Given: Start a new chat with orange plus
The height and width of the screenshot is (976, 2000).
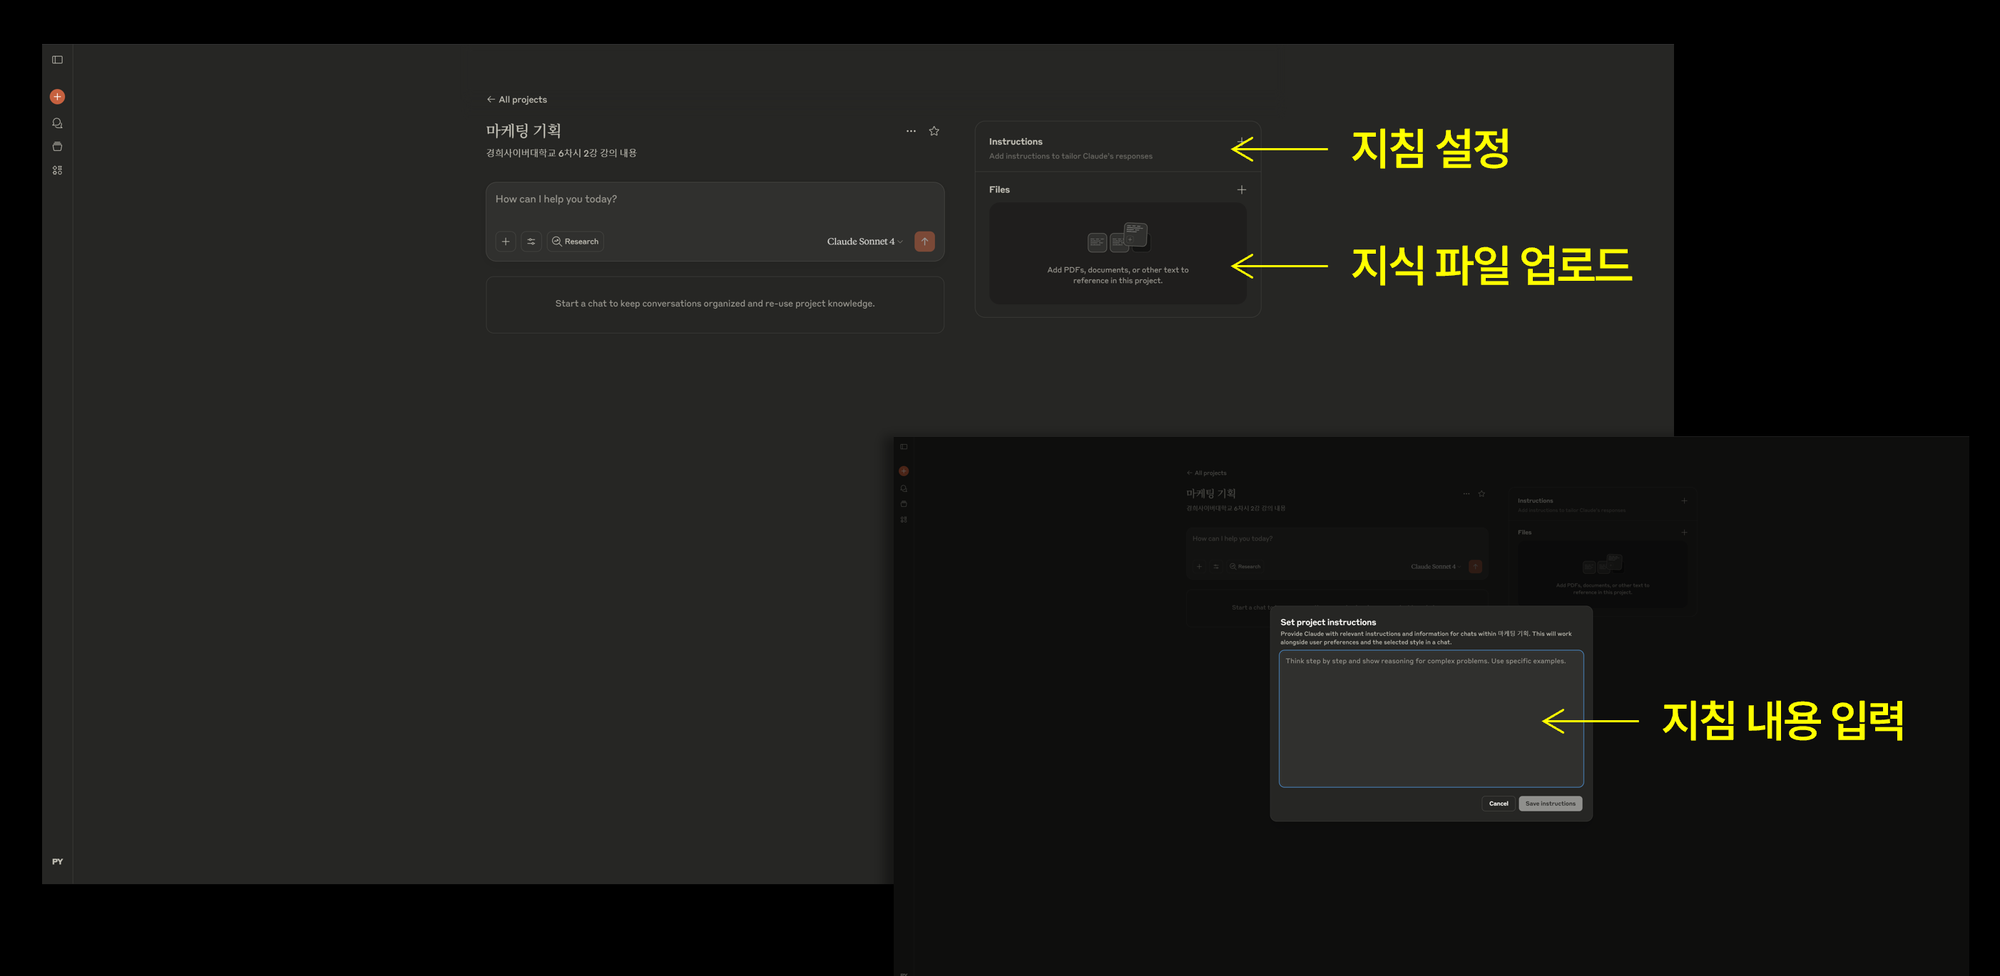Looking at the screenshot, I should 57,97.
